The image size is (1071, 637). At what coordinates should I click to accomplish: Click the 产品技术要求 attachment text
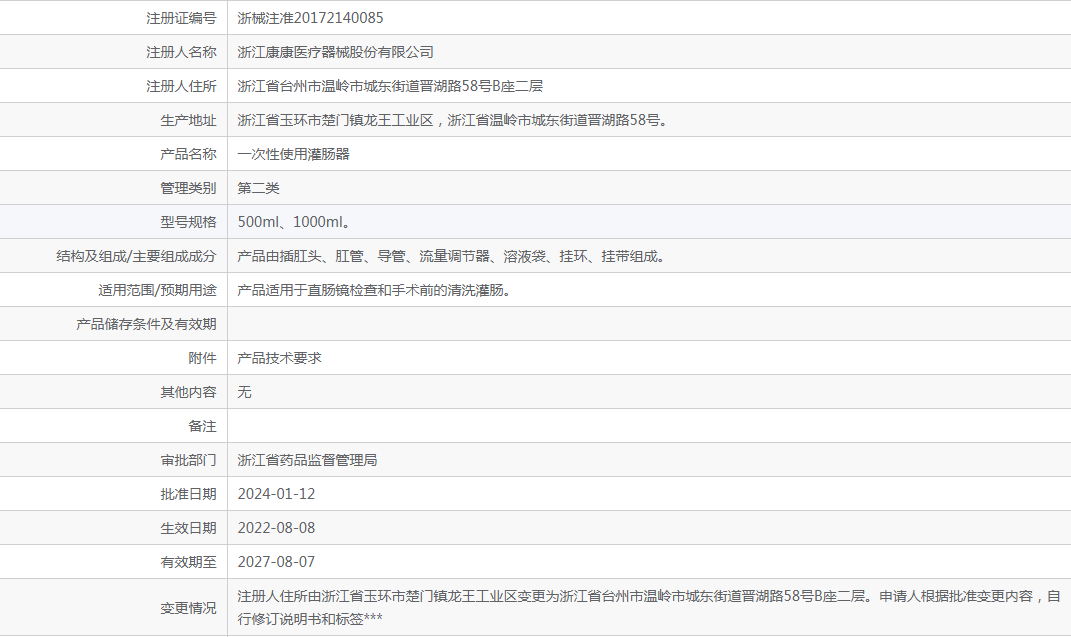(x=279, y=358)
